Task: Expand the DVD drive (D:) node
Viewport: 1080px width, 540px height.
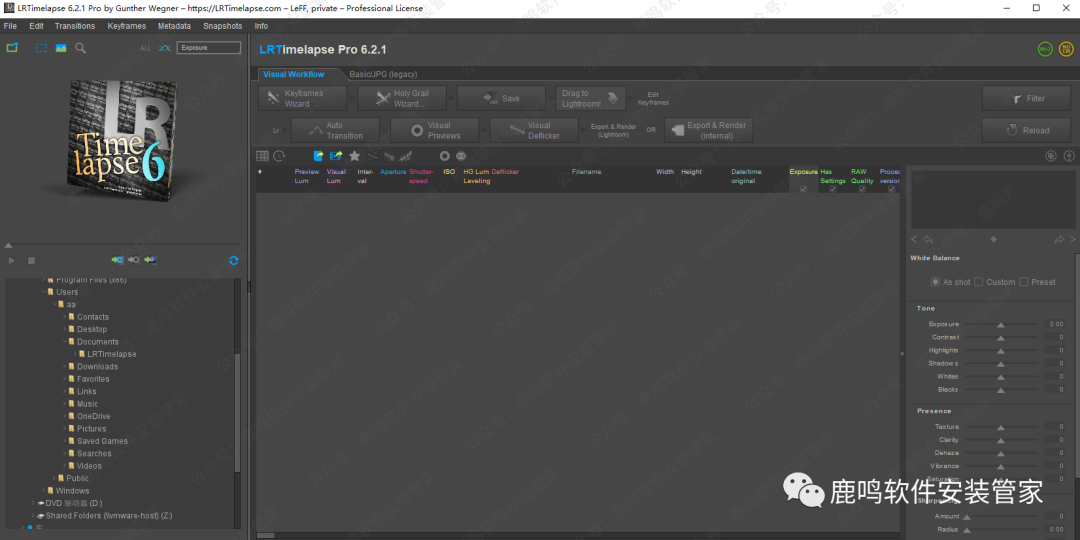Action: [x=33, y=503]
